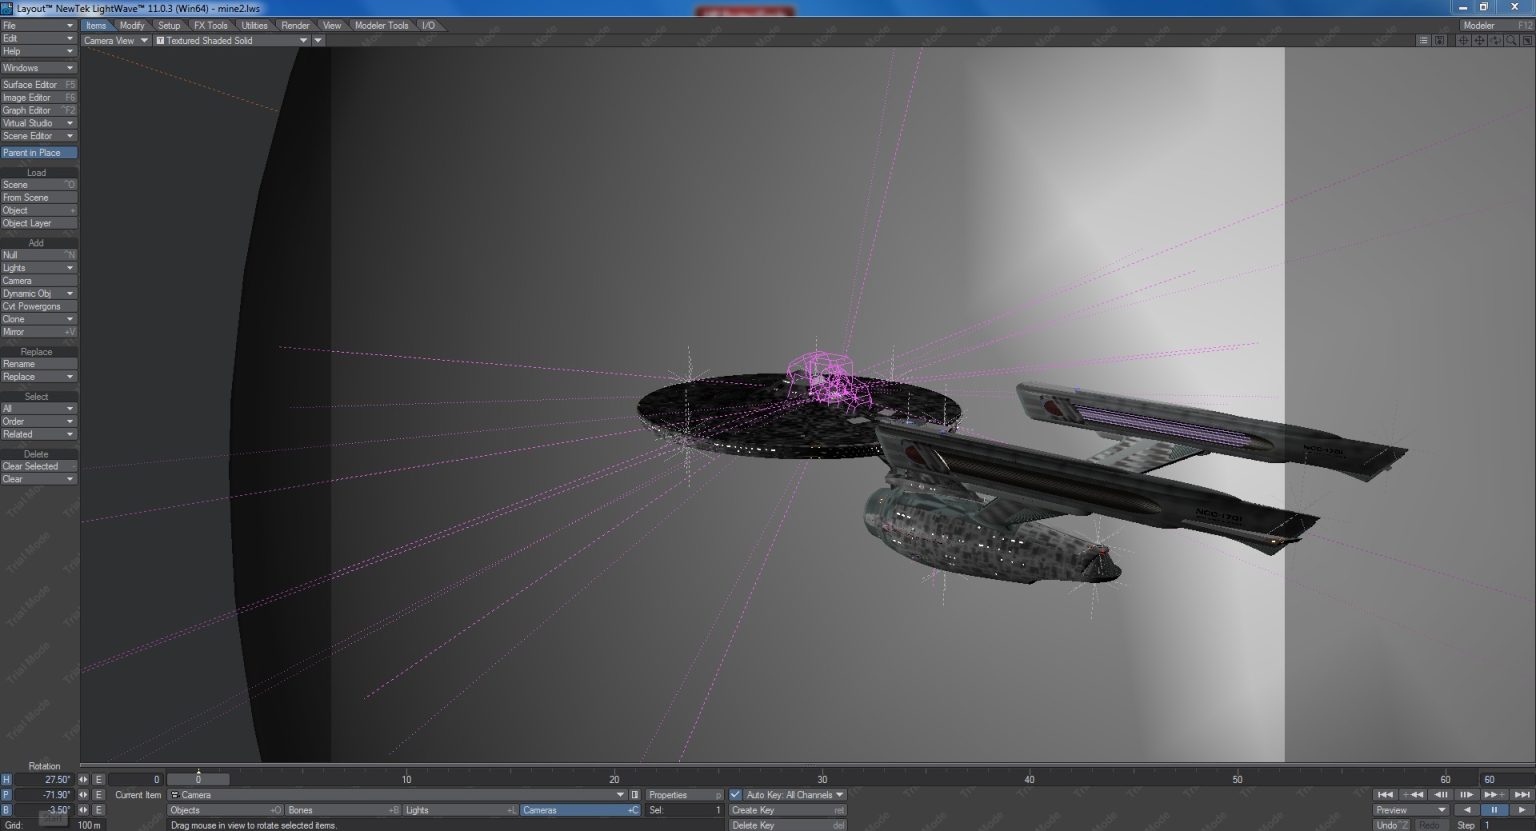The image size is (1536, 831).
Task: Open the Camera View viewport dropdown
Action: pyautogui.click(x=144, y=41)
